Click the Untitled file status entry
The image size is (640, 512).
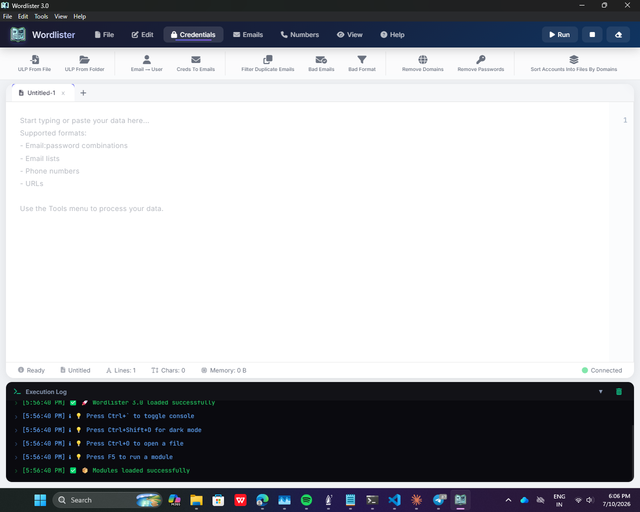(75, 370)
